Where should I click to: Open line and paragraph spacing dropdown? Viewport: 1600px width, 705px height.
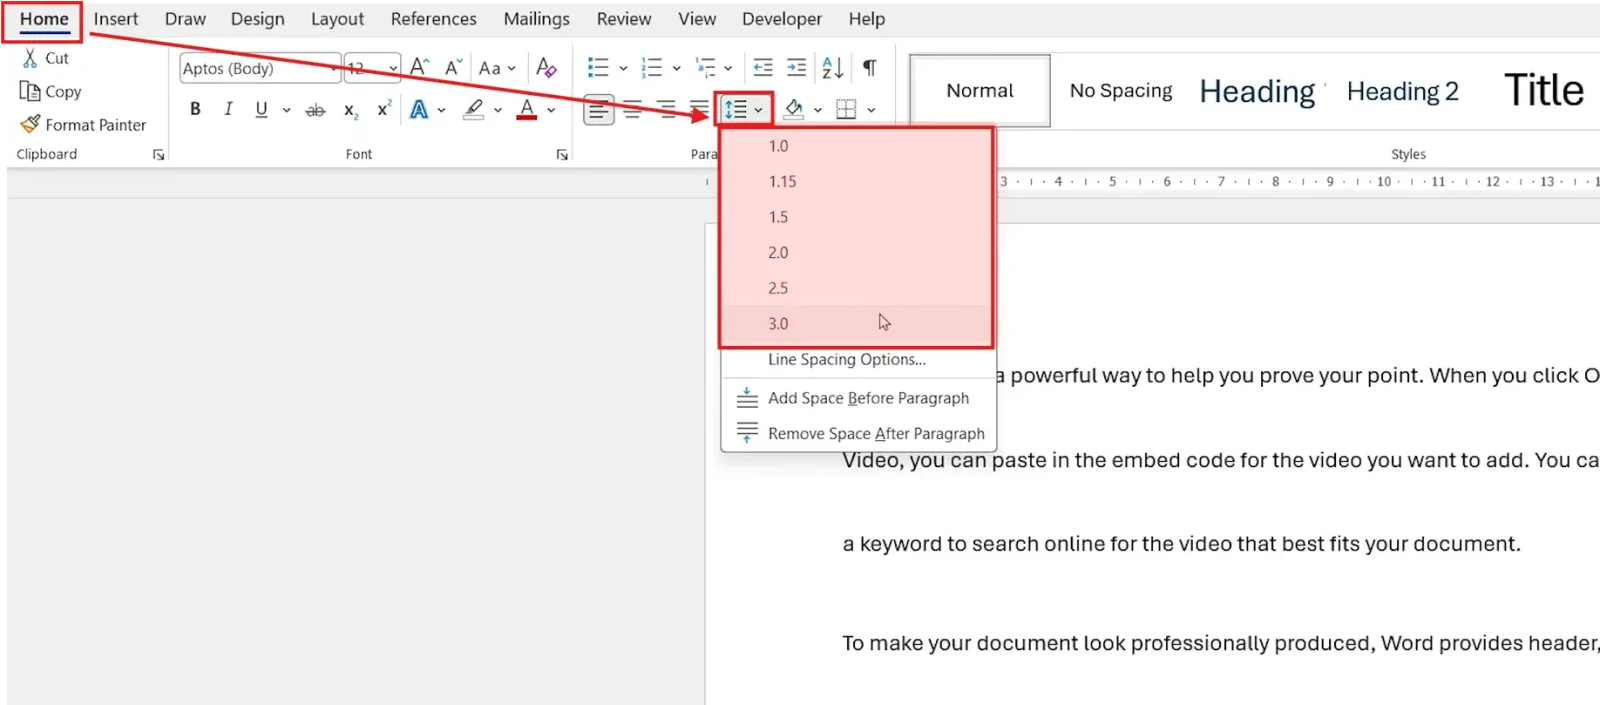point(743,109)
